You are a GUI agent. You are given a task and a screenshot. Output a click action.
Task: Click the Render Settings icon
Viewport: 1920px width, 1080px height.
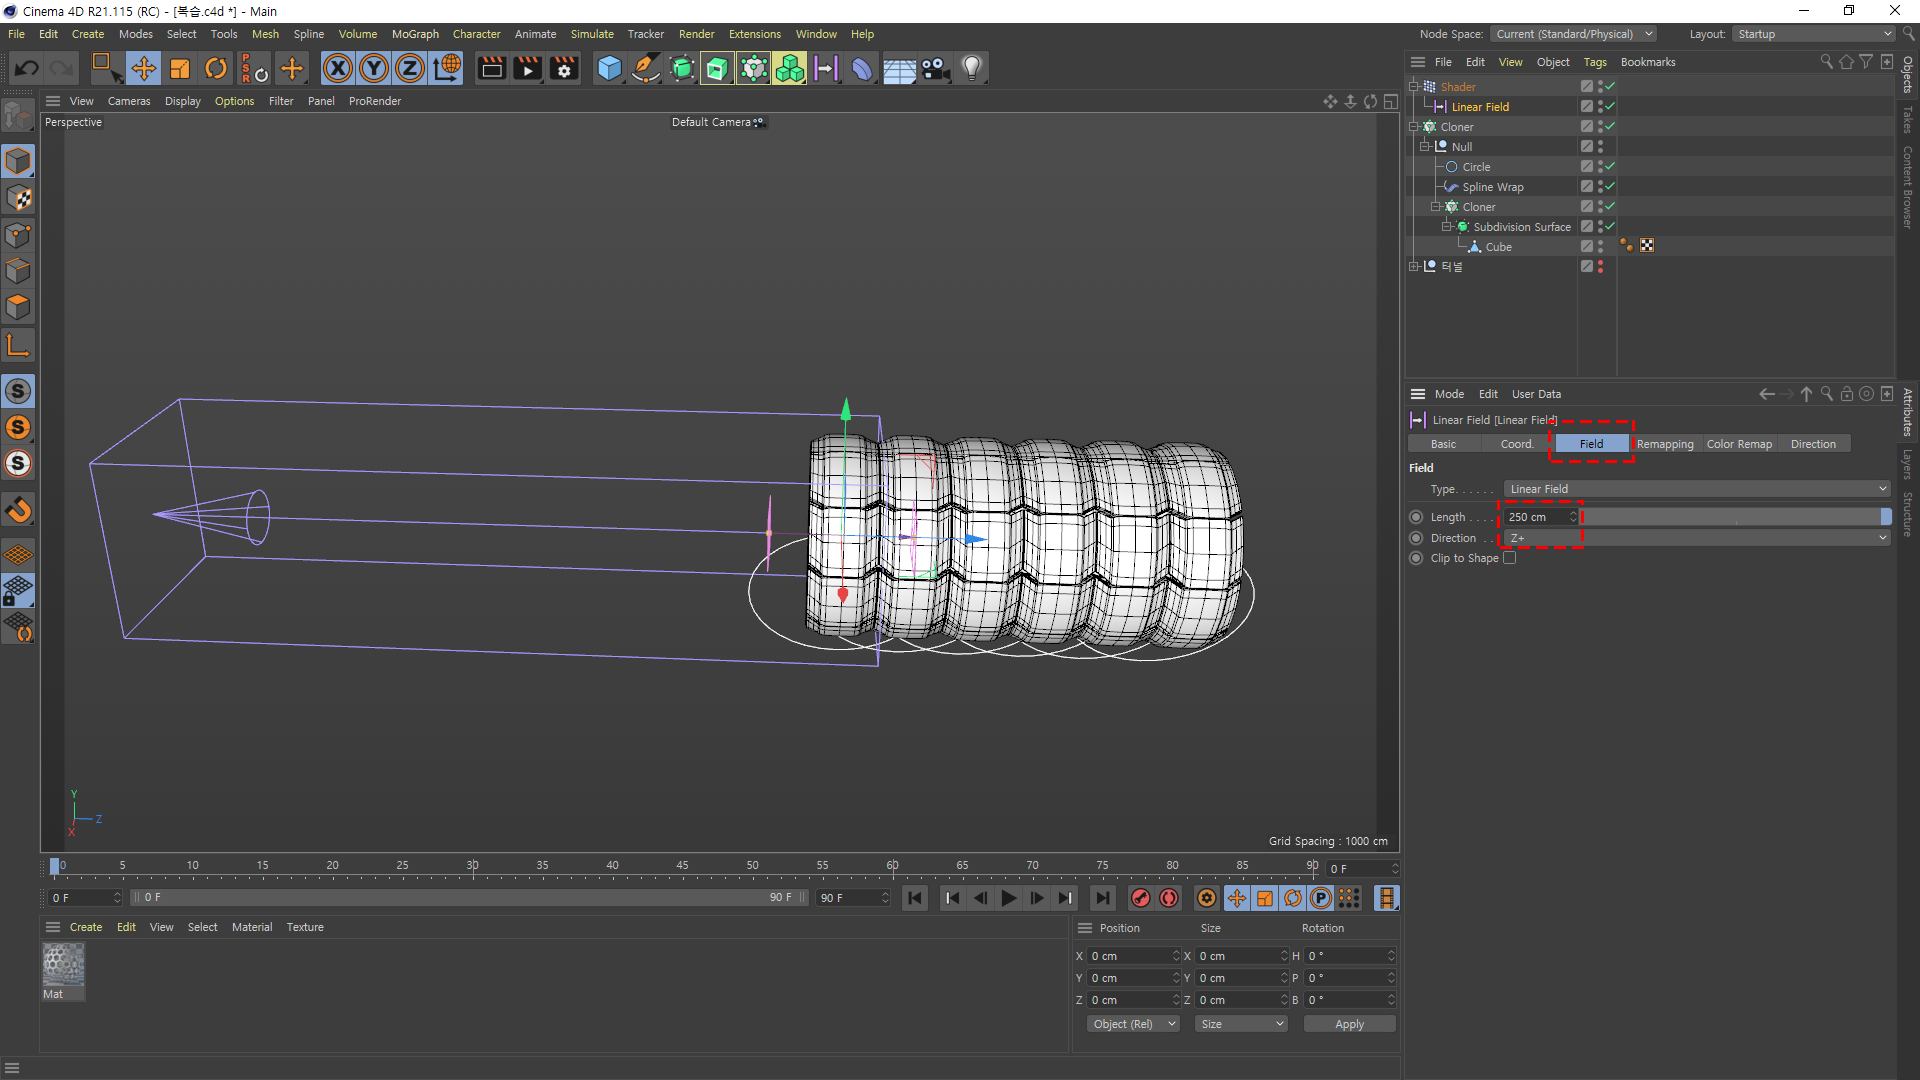[564, 68]
